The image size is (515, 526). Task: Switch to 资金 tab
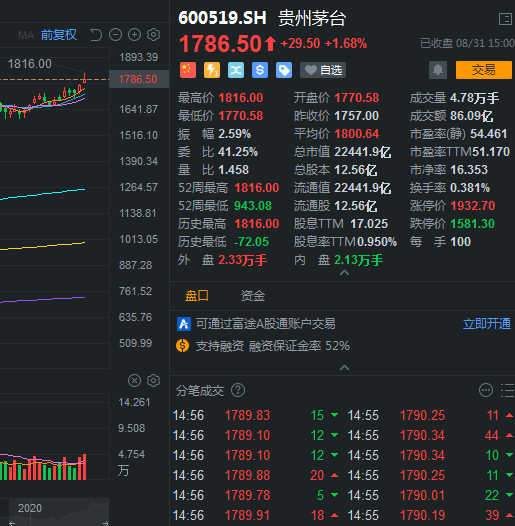click(x=253, y=296)
